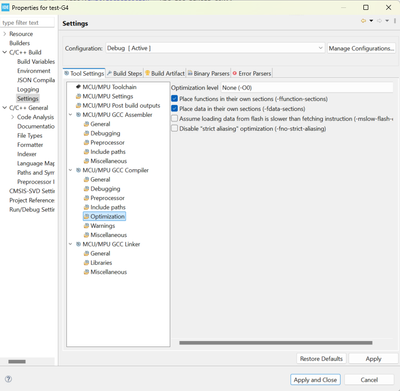This screenshot has height=391, width=400.
Task: Click the options pane horizontal scrollbar
Action: 276,343
